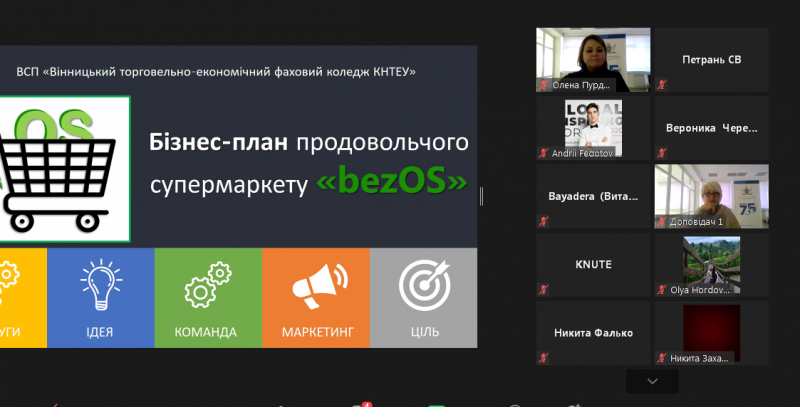The height and width of the screenshot is (407, 800).
Task: Click the shopping cart logo on the slide
Action: (64, 169)
